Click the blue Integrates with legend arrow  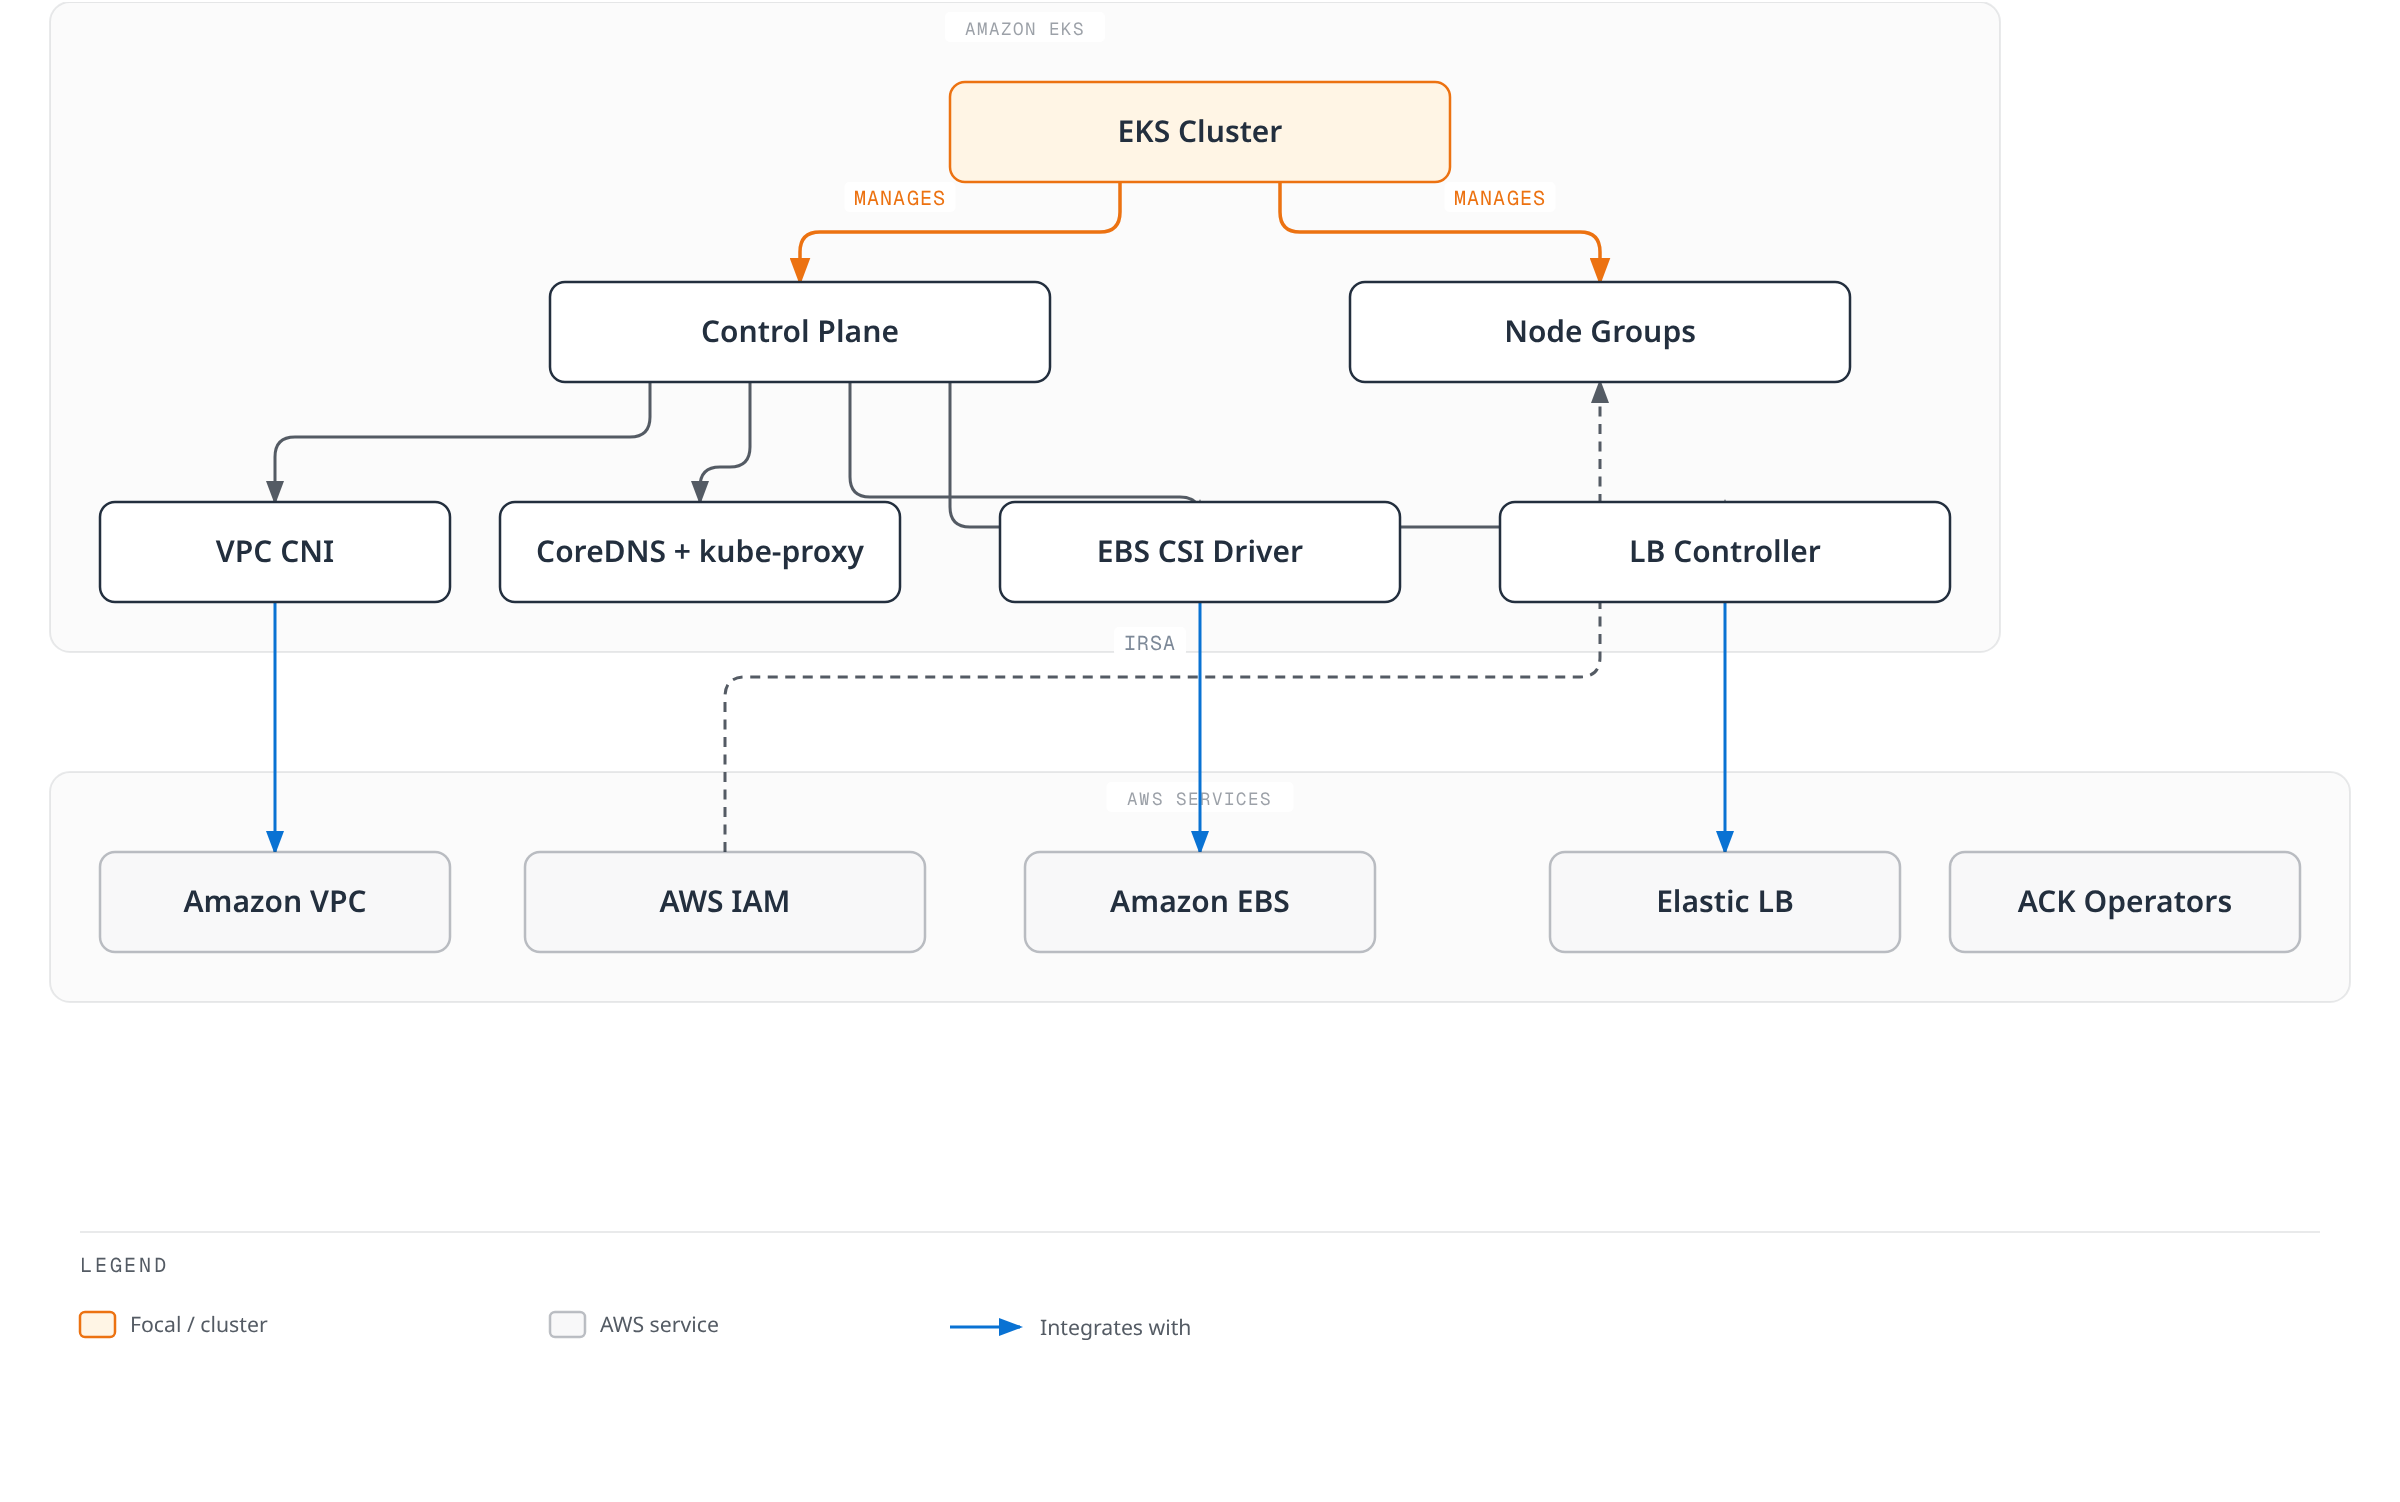(x=985, y=1327)
